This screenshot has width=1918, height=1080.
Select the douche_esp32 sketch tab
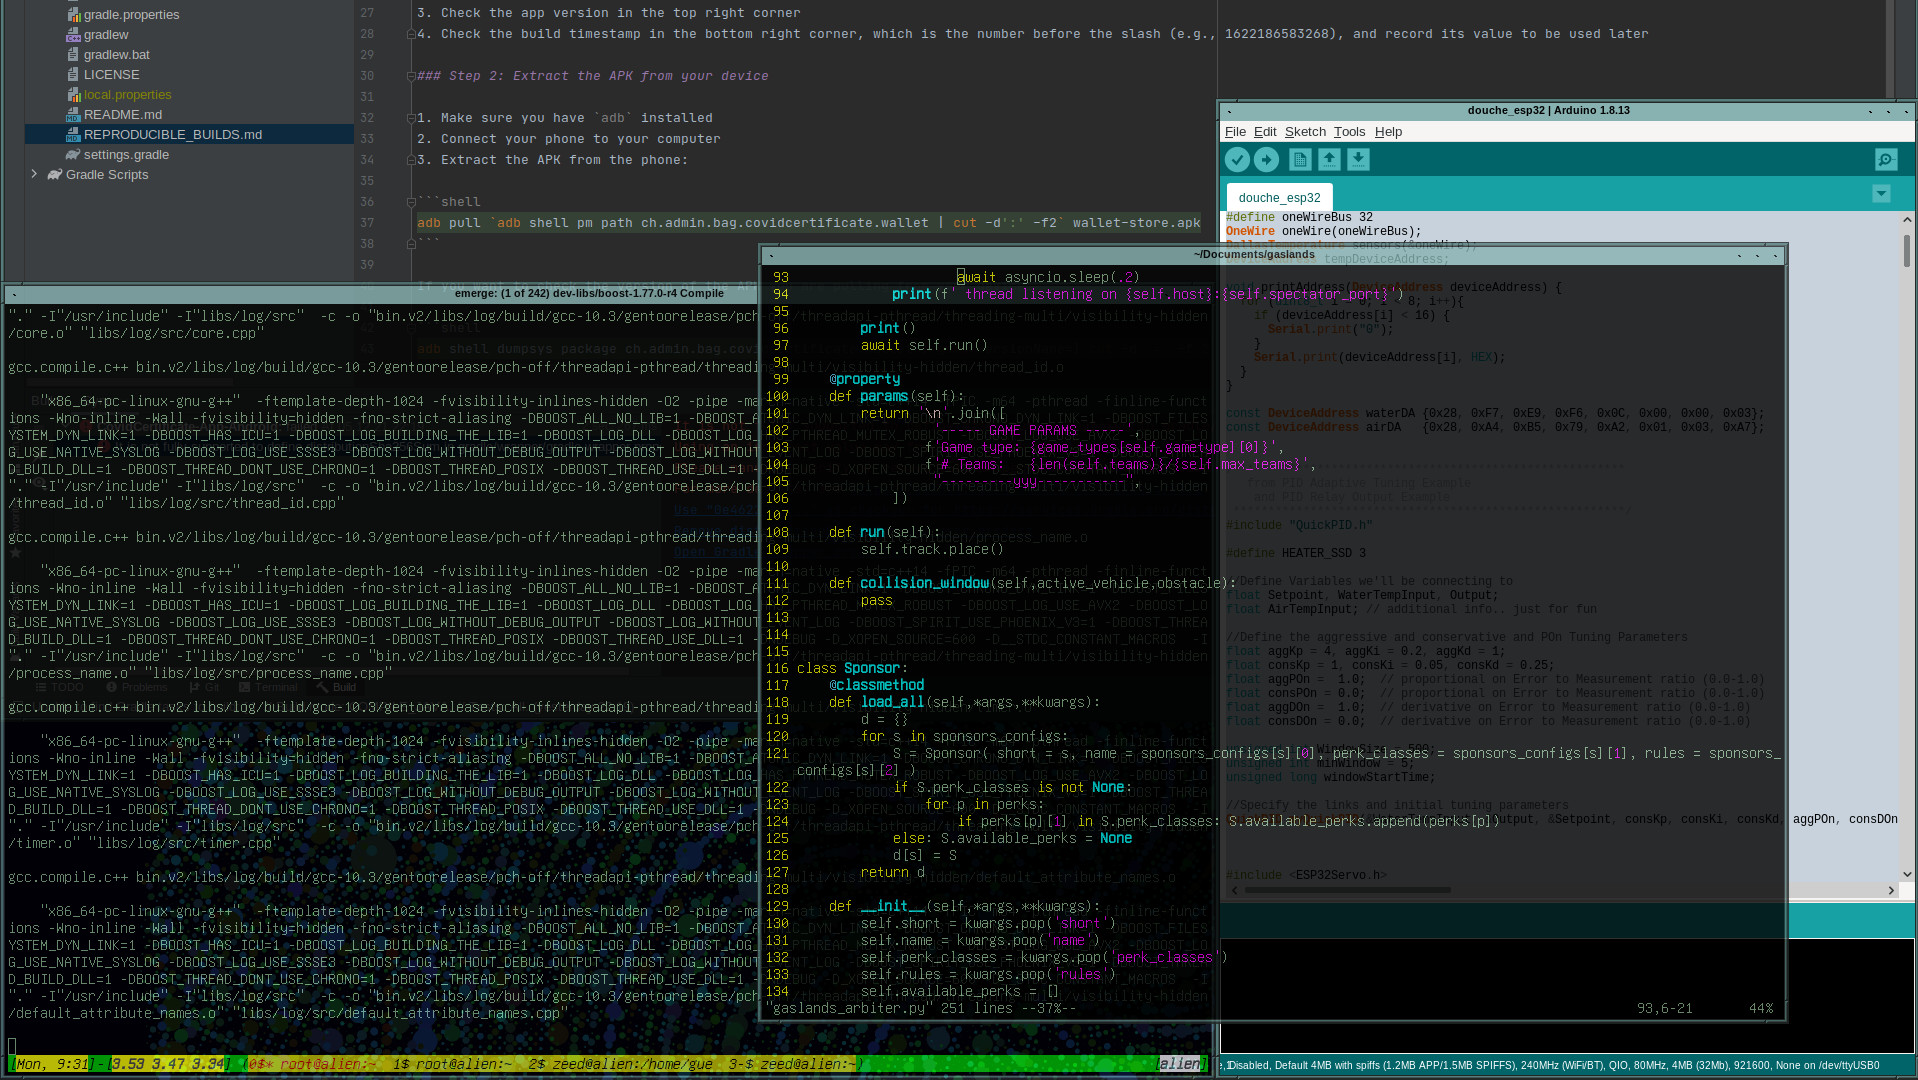[x=1279, y=197]
